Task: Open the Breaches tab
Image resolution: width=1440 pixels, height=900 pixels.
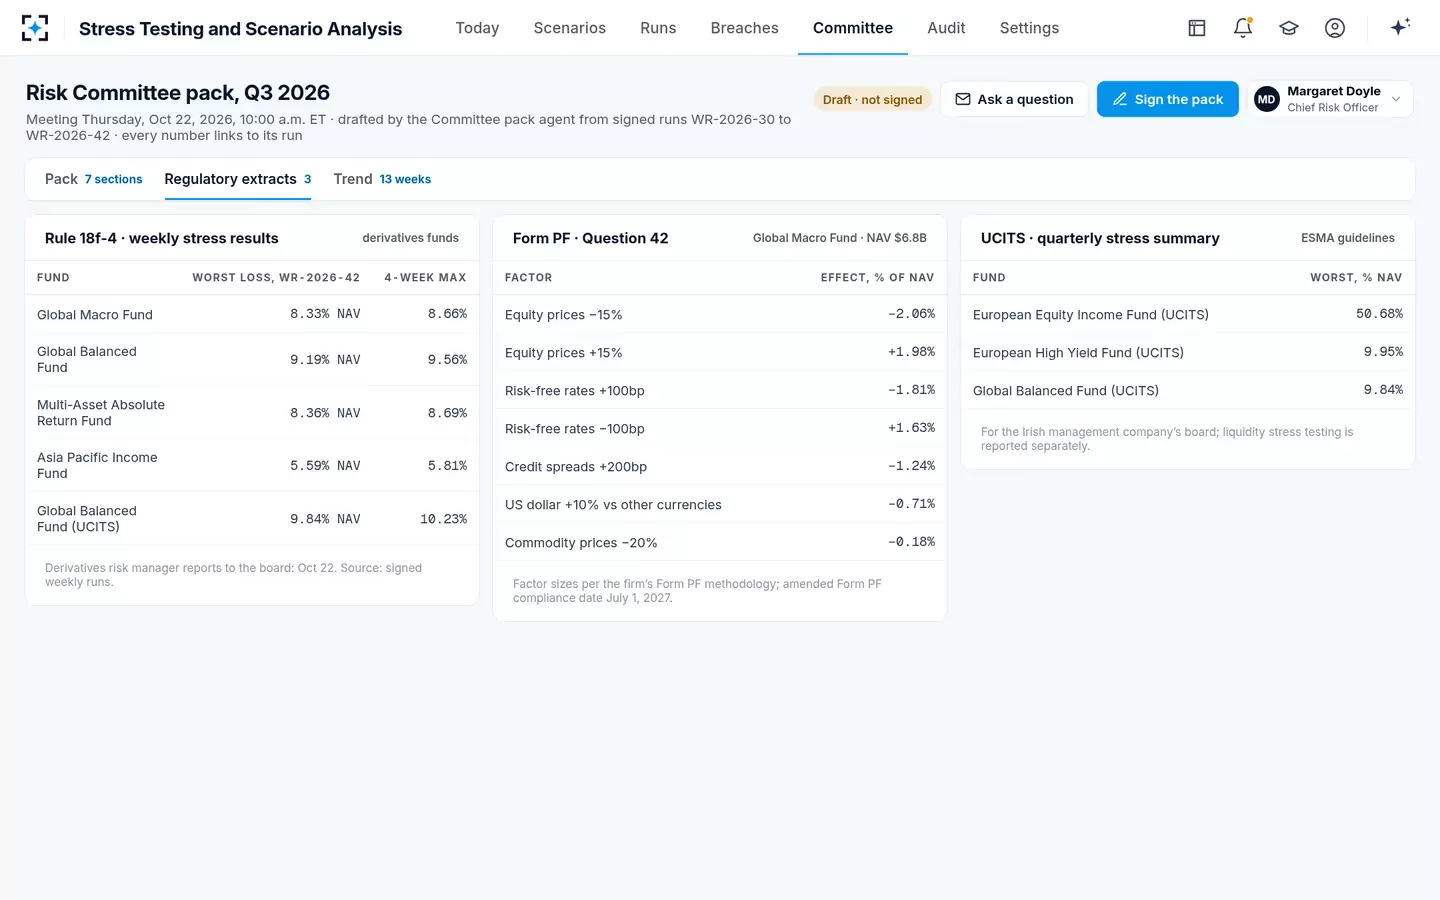Action: pyautogui.click(x=745, y=28)
